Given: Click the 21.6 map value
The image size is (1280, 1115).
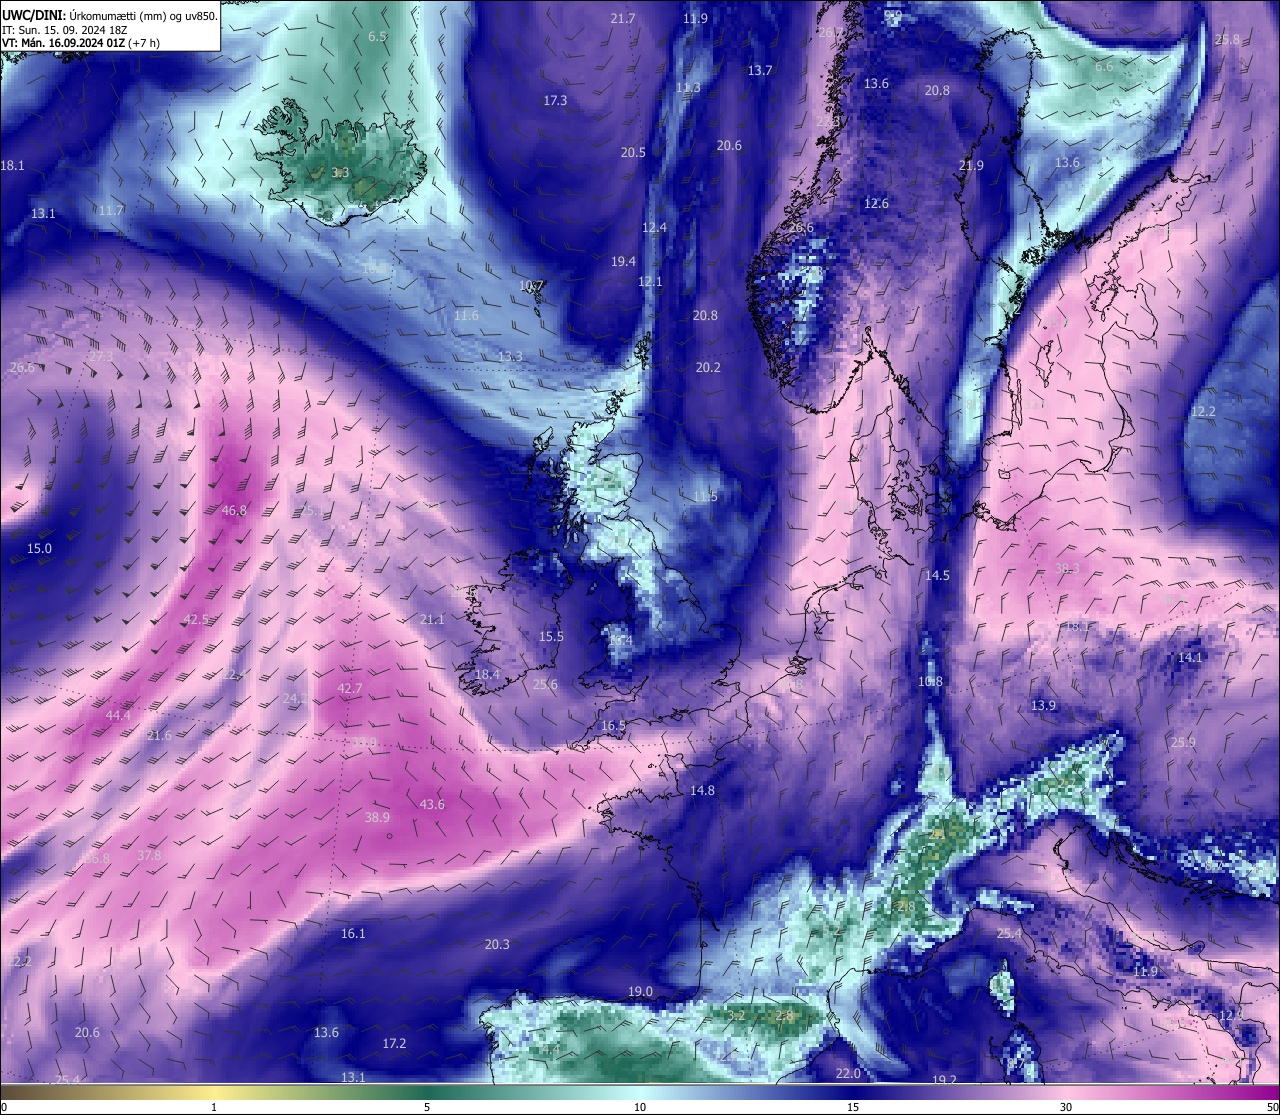Looking at the screenshot, I should click(x=159, y=735).
